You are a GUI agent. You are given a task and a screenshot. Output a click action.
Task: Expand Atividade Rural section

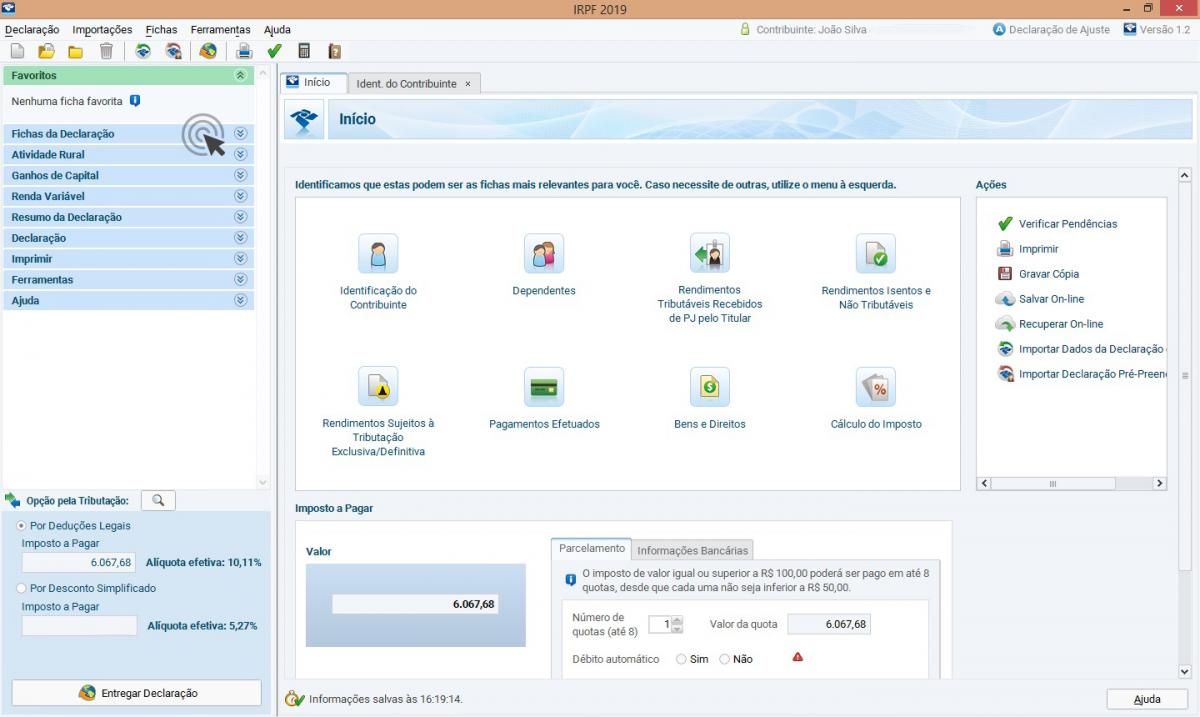240,154
